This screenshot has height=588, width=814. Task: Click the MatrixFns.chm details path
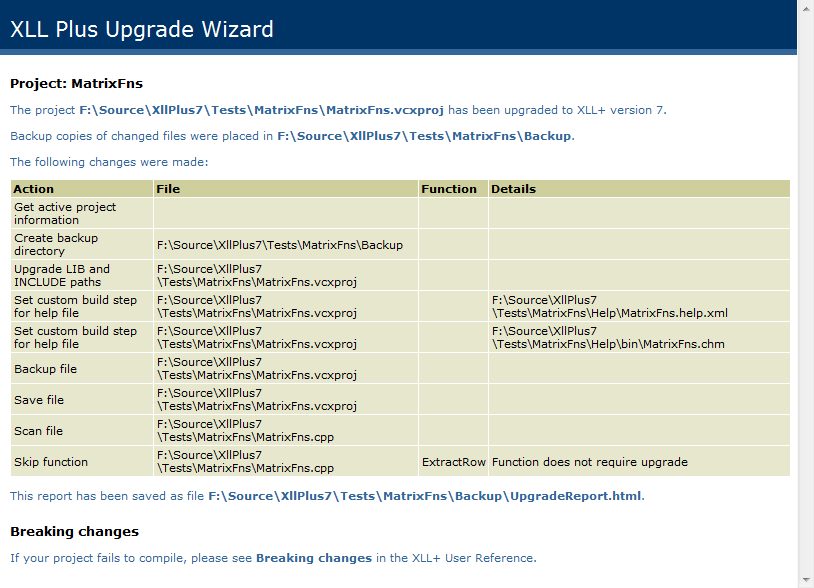point(608,337)
